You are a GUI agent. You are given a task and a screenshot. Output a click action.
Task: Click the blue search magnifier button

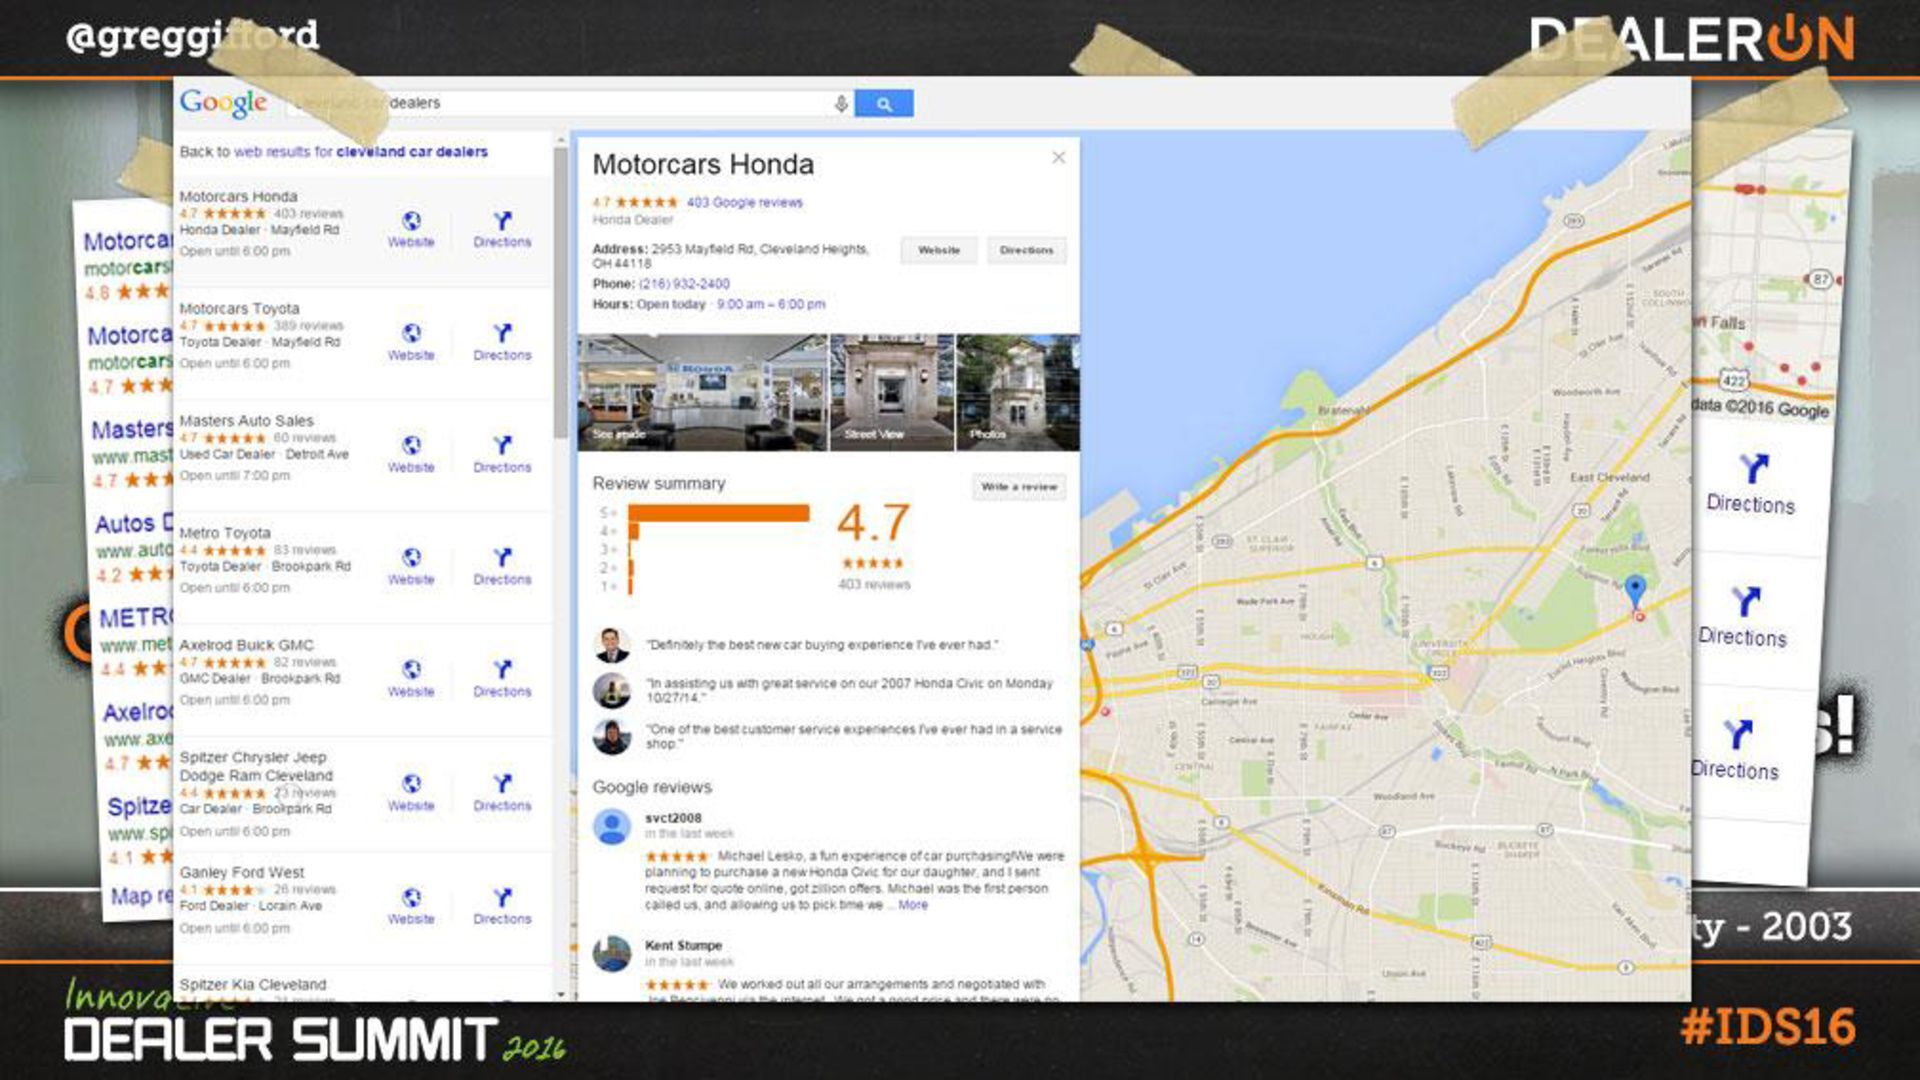(884, 103)
